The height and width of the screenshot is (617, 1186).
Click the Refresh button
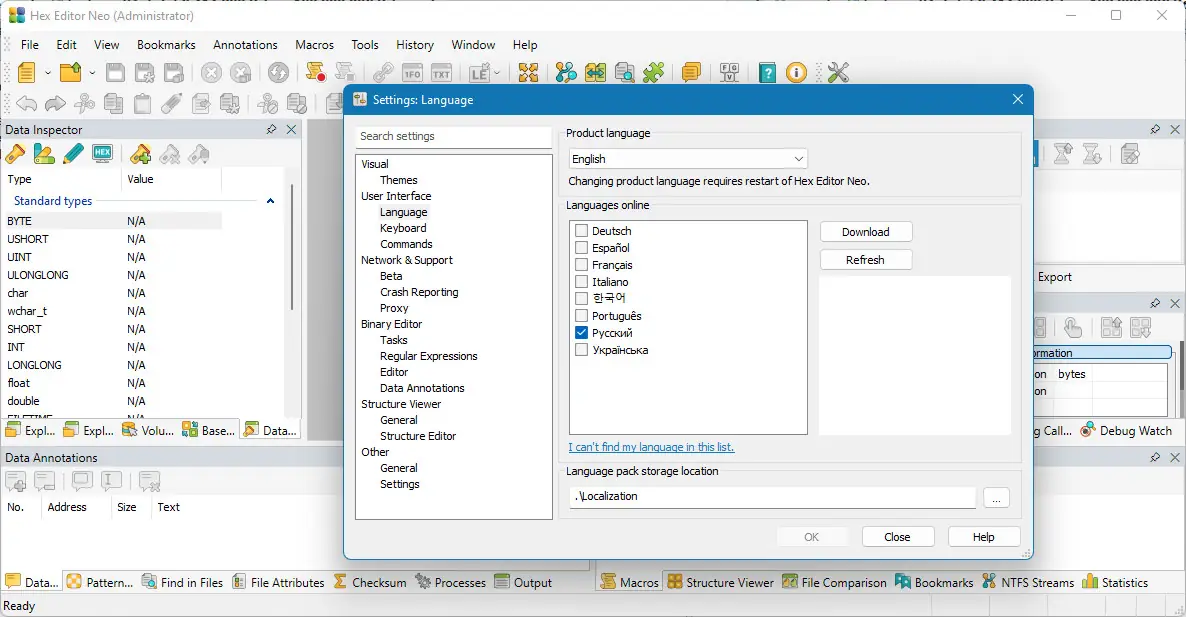pyautogui.click(x=866, y=259)
